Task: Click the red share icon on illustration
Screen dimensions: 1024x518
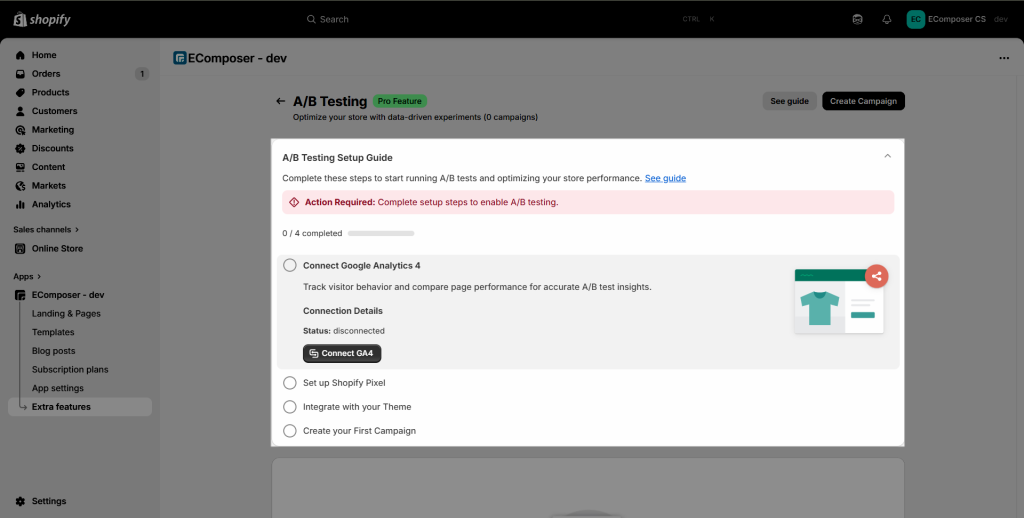Action: pyautogui.click(x=876, y=277)
